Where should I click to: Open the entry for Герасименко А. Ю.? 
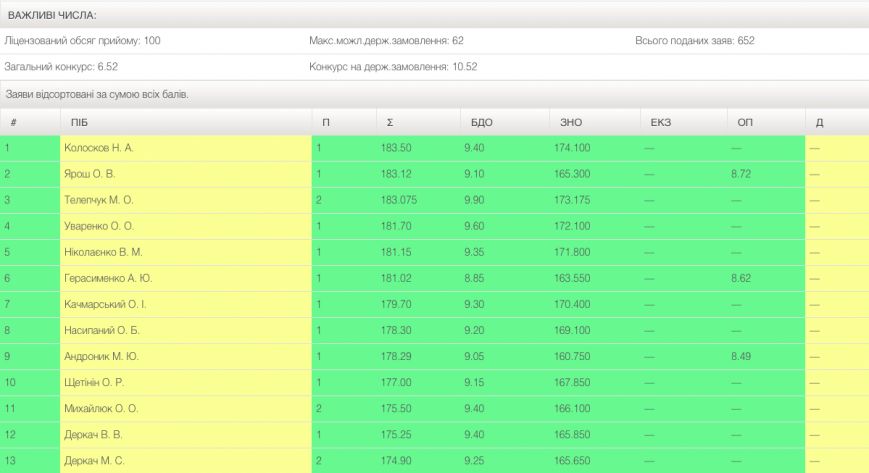click(x=107, y=278)
